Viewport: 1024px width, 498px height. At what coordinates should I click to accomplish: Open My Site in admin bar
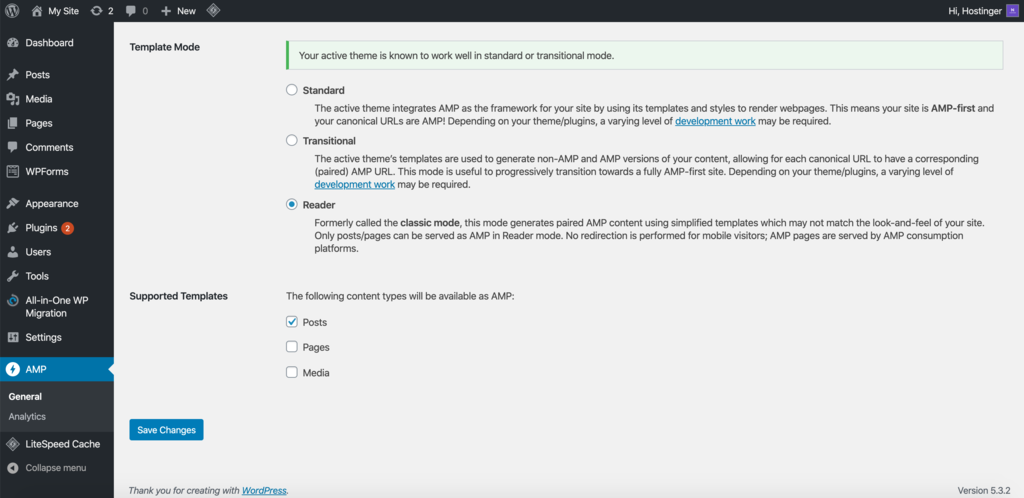coord(57,10)
